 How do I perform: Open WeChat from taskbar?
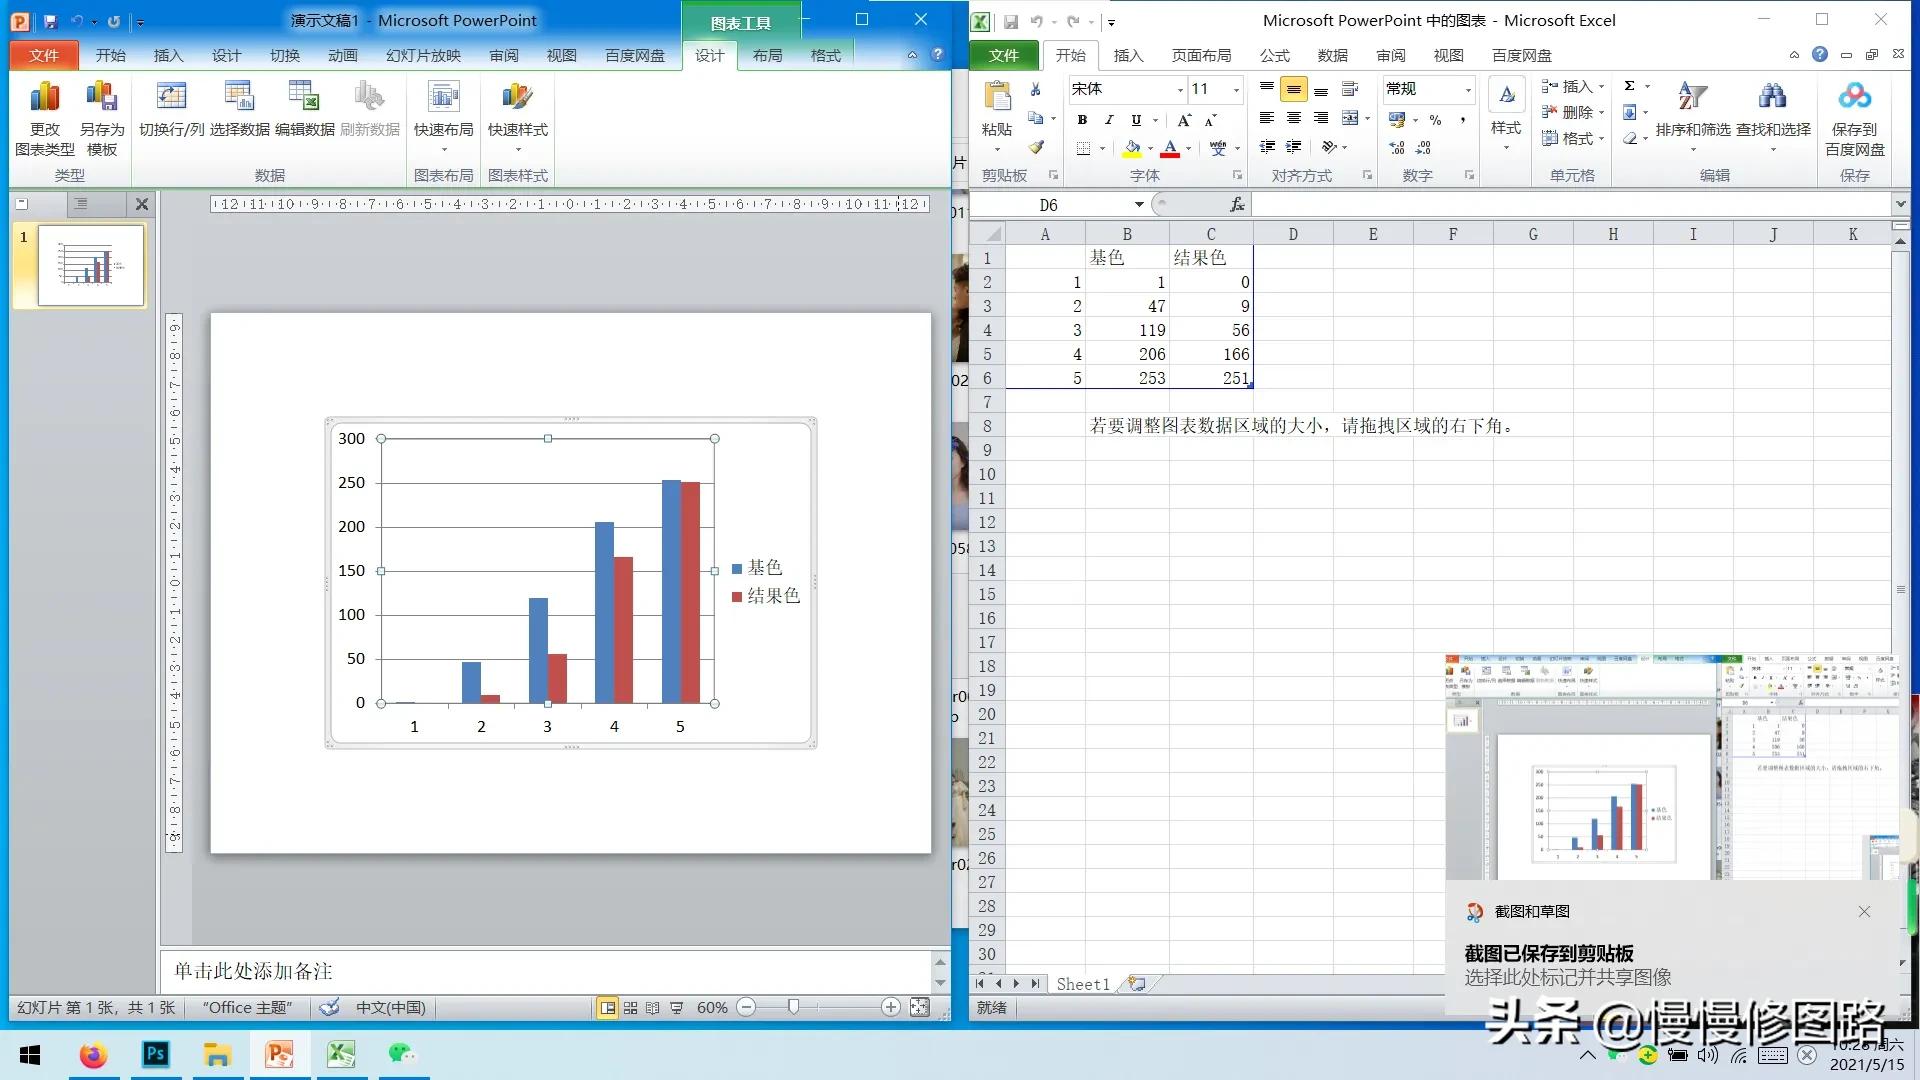(402, 1054)
